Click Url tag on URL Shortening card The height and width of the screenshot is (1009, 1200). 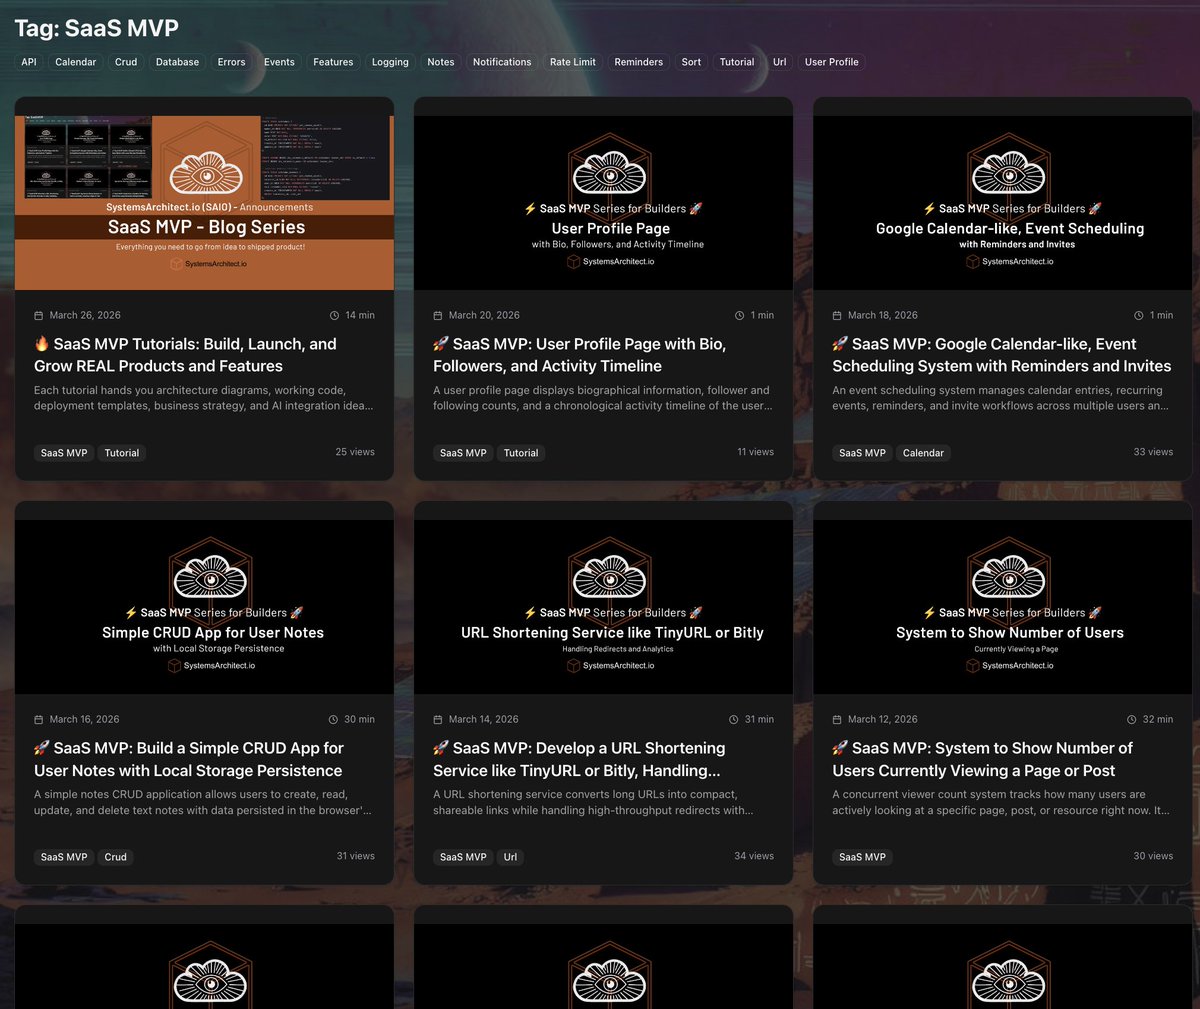(510, 857)
